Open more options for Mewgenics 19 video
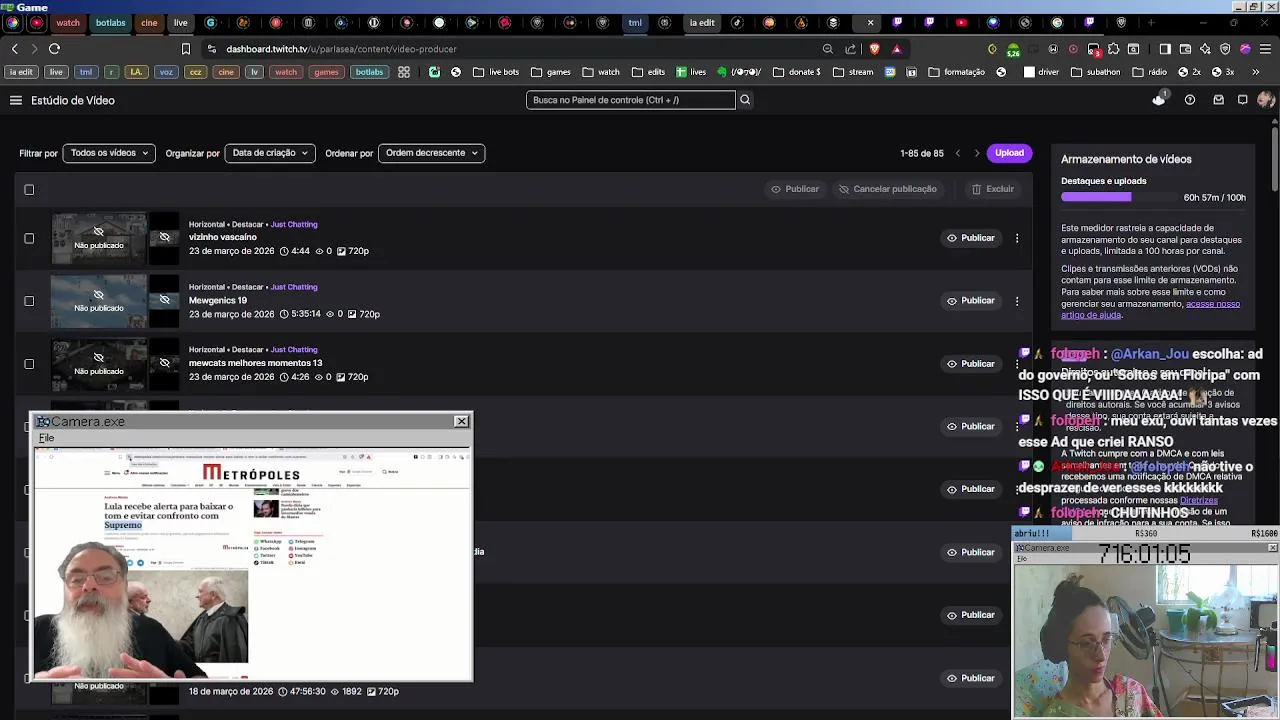1280x720 pixels. 1017,301
